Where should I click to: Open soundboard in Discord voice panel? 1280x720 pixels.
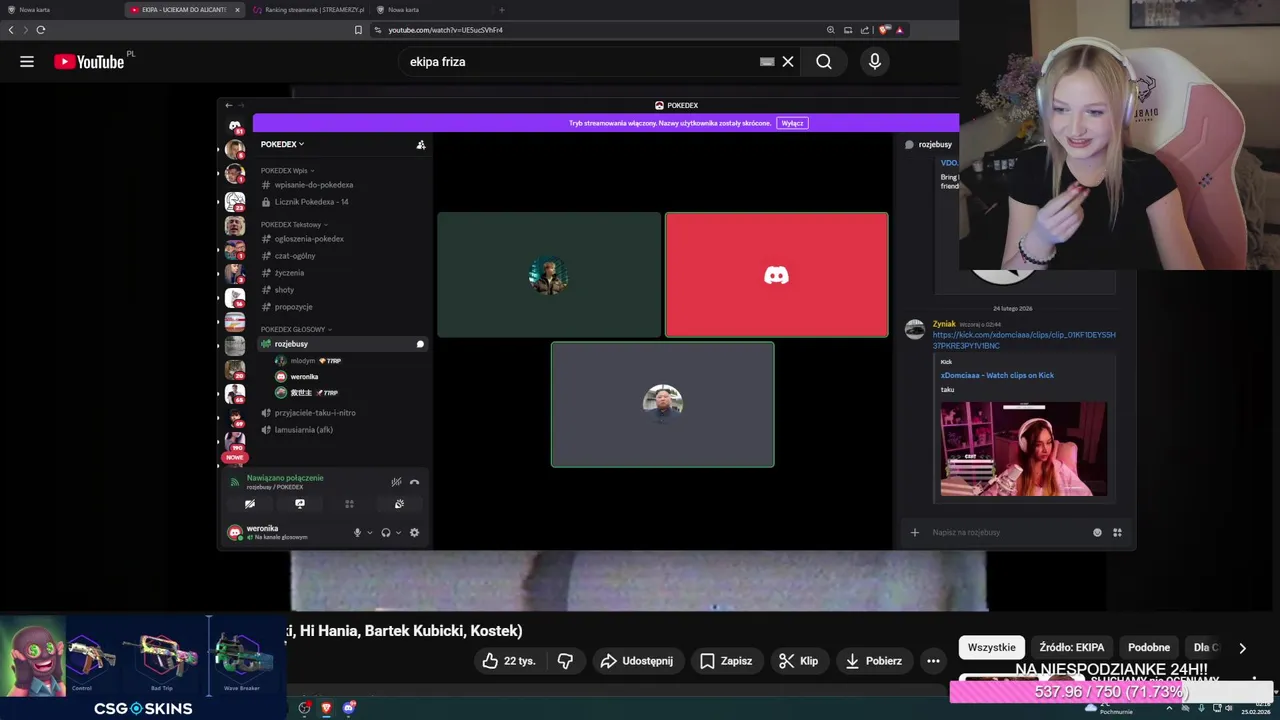tap(399, 504)
